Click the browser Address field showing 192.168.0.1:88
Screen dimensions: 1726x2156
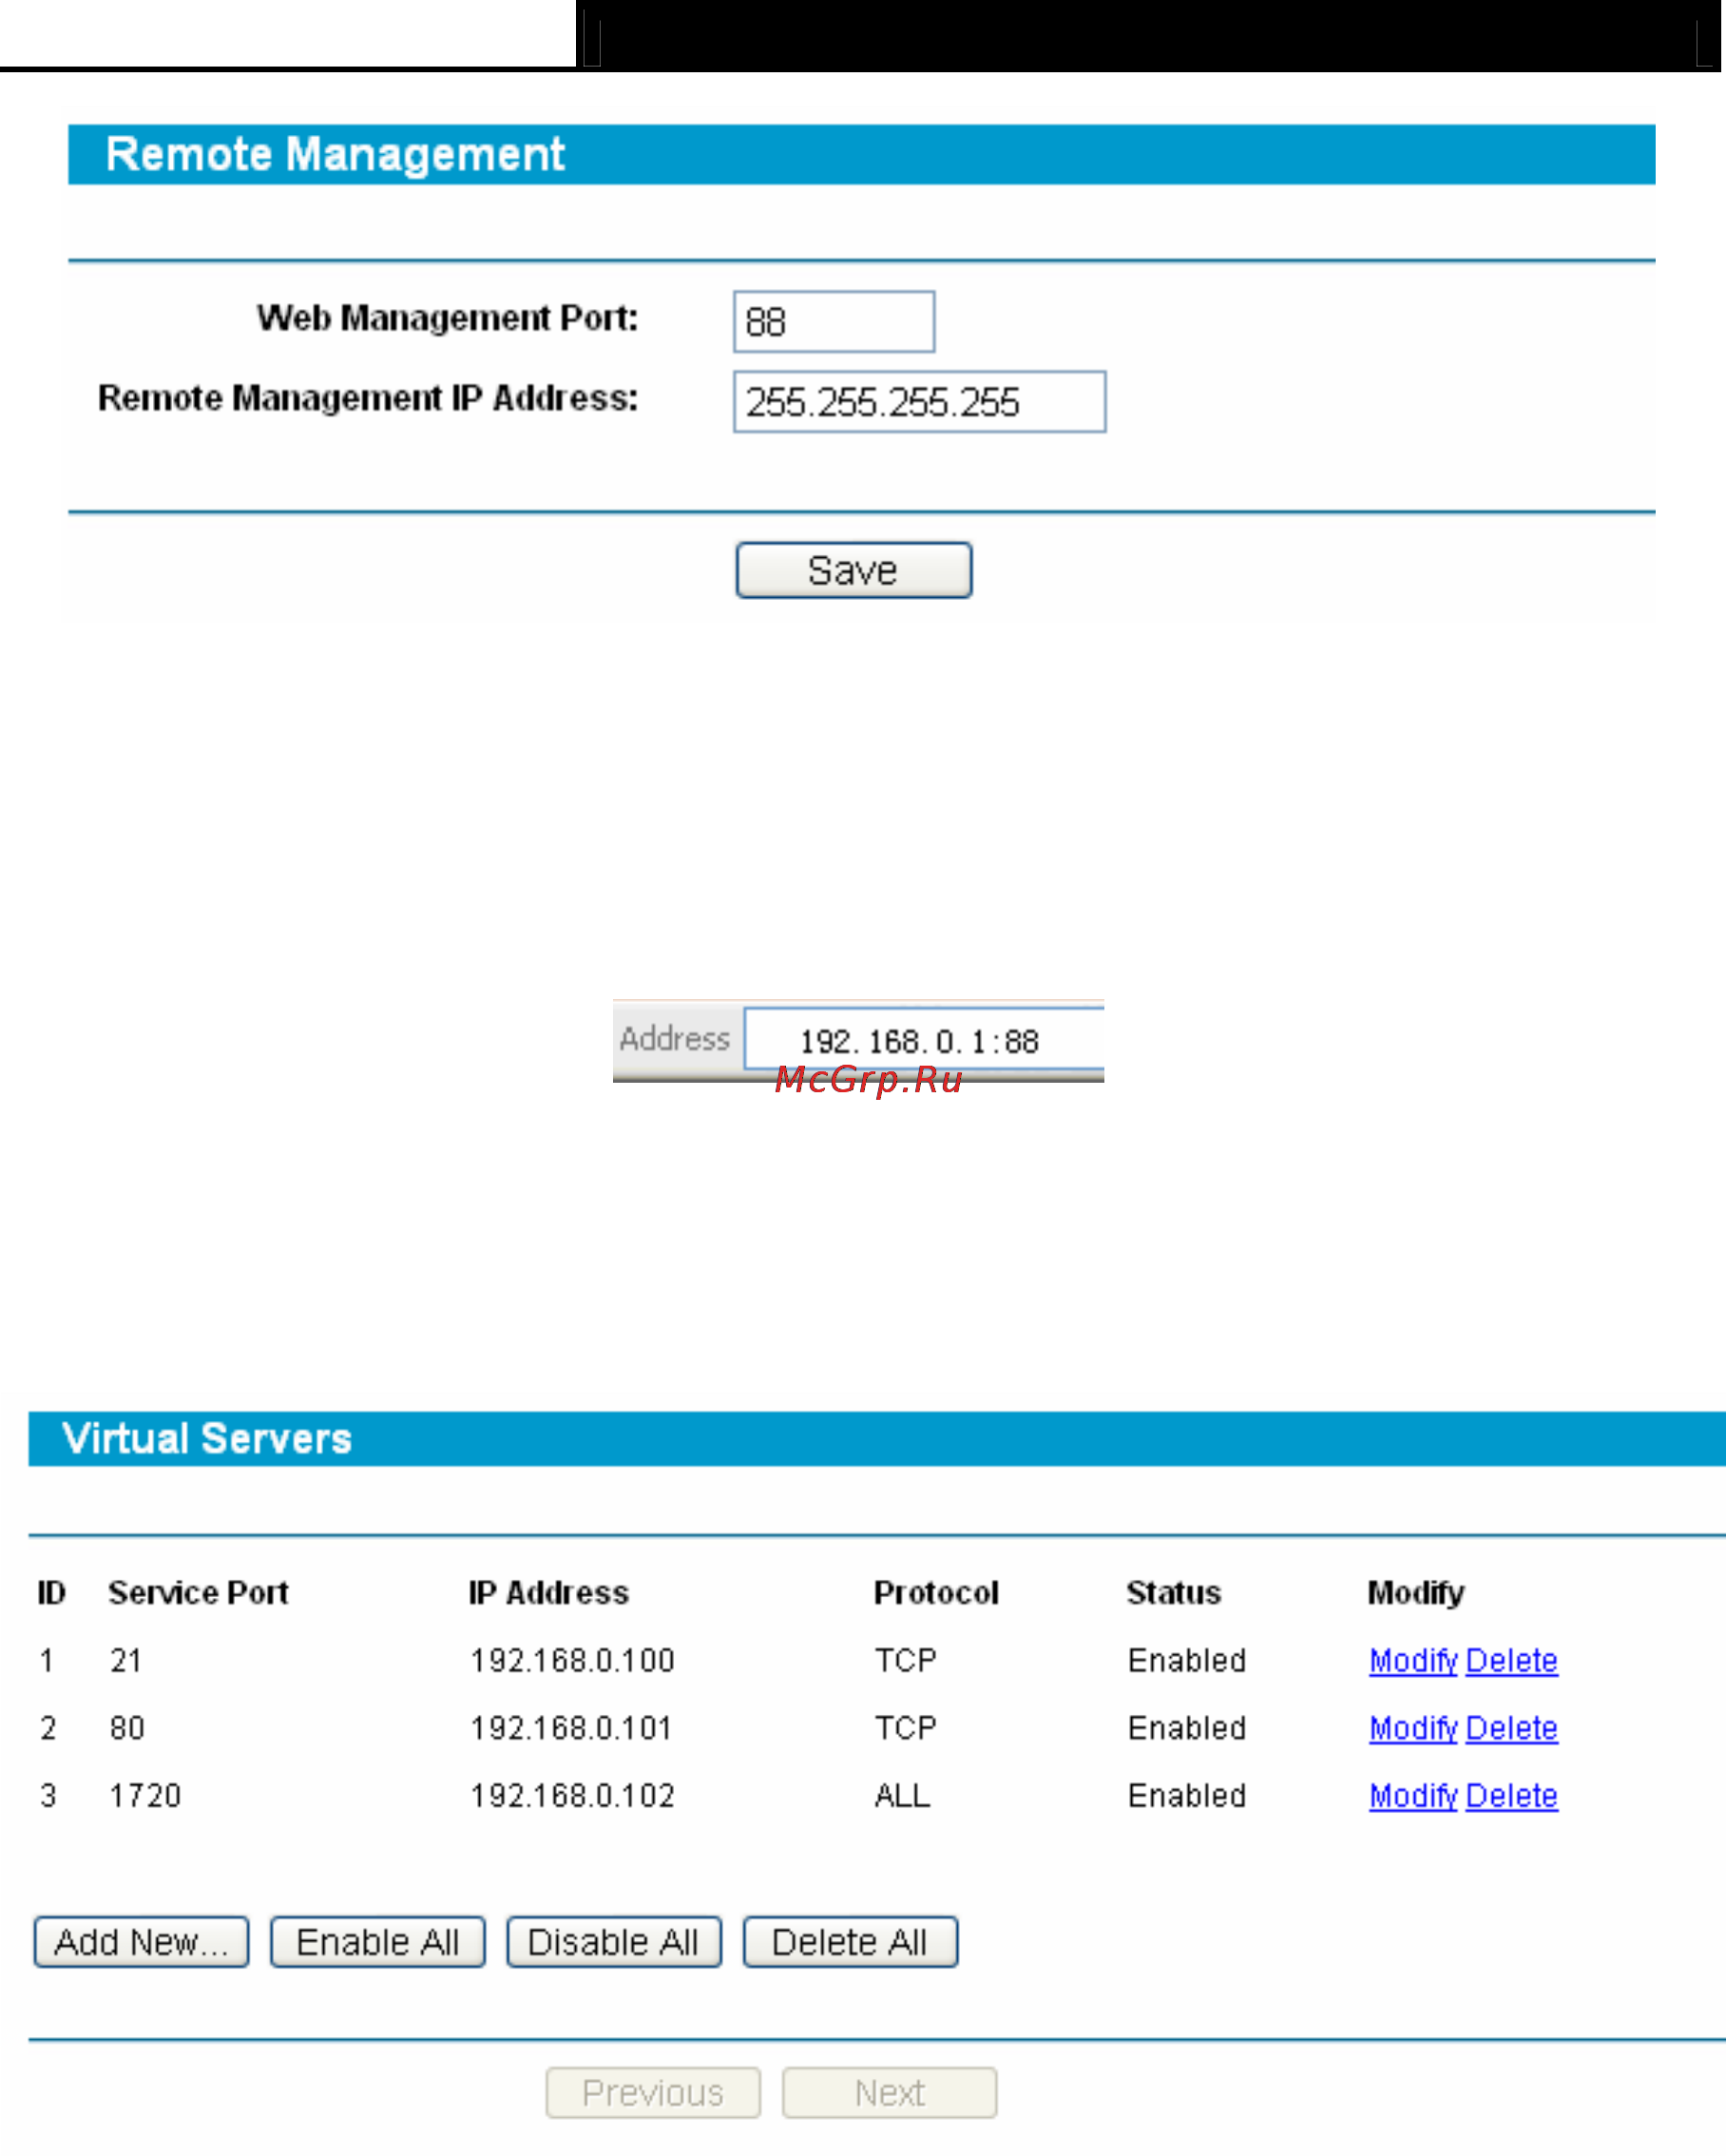[924, 1040]
